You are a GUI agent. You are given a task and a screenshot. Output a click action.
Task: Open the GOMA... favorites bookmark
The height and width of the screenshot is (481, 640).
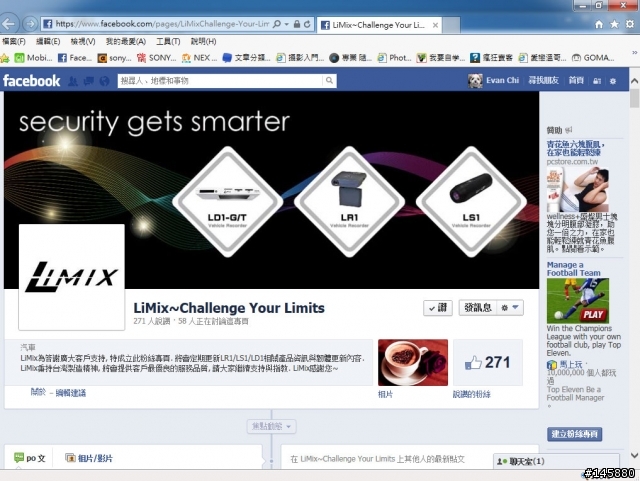[x=593, y=58]
